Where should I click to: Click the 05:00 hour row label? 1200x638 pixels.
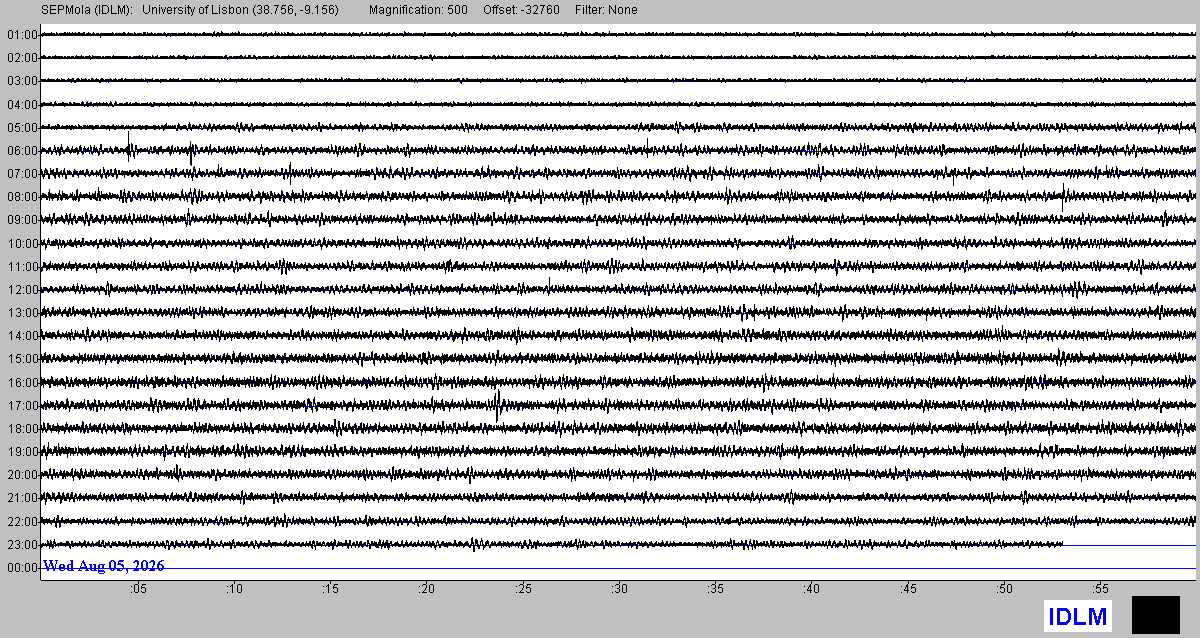click(x=22, y=128)
